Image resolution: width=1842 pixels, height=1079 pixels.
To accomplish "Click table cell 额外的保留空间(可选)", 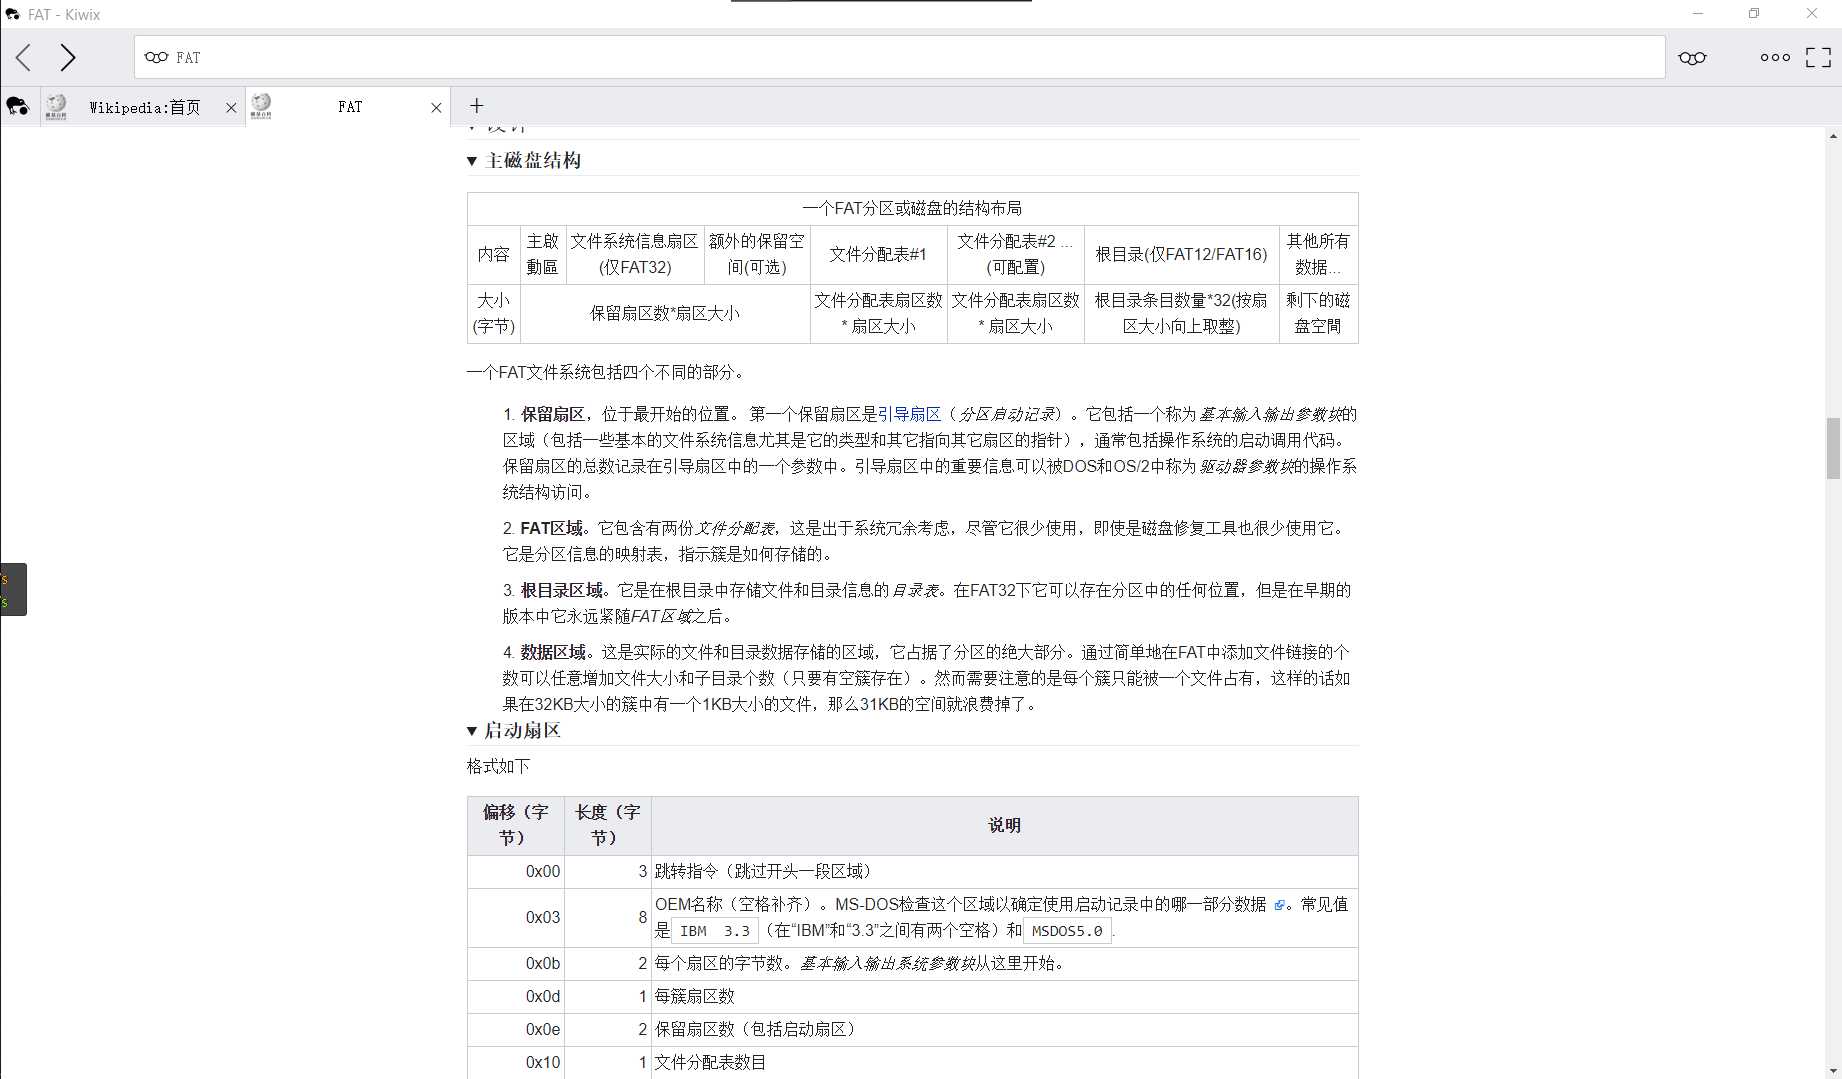I will (757, 254).
